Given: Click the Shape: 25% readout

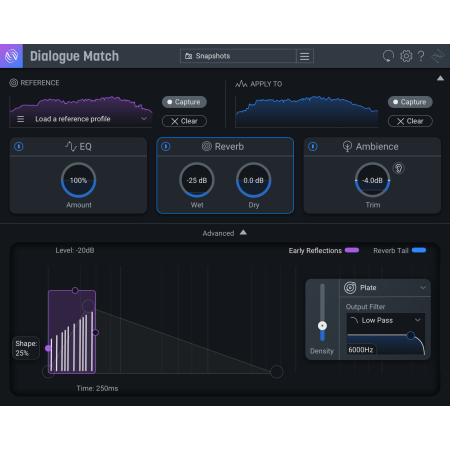Looking at the screenshot, I should pyautogui.click(x=26, y=348).
